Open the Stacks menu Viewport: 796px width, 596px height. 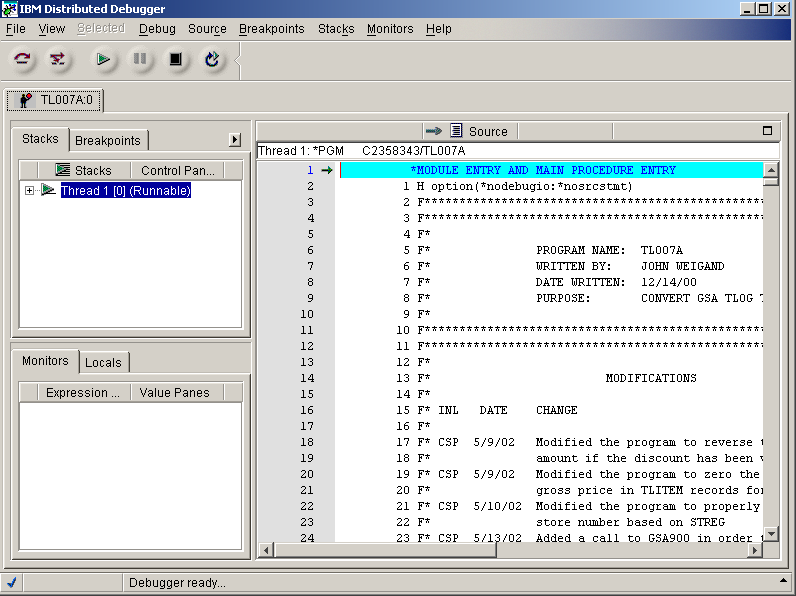336,29
